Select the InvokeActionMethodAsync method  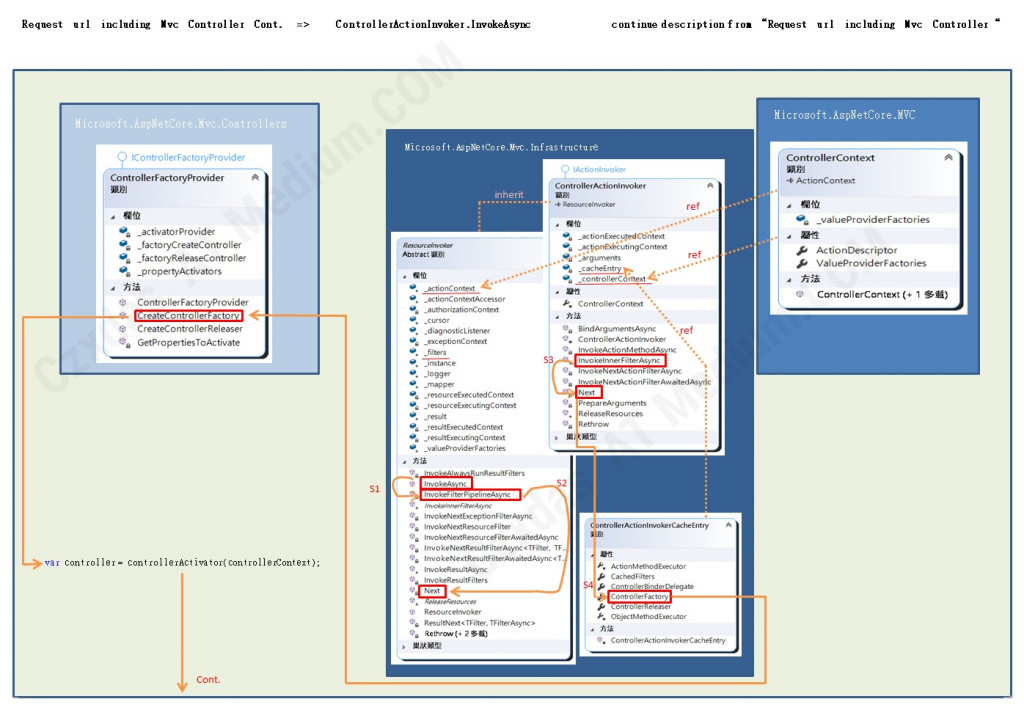627,349
